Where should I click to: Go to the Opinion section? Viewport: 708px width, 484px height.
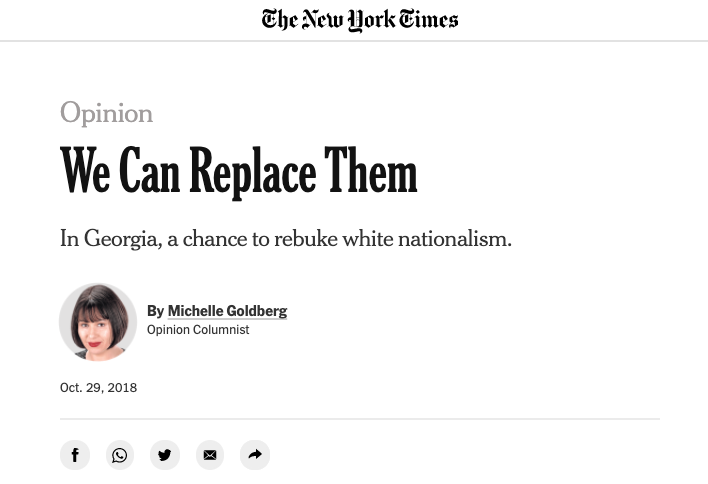[106, 113]
